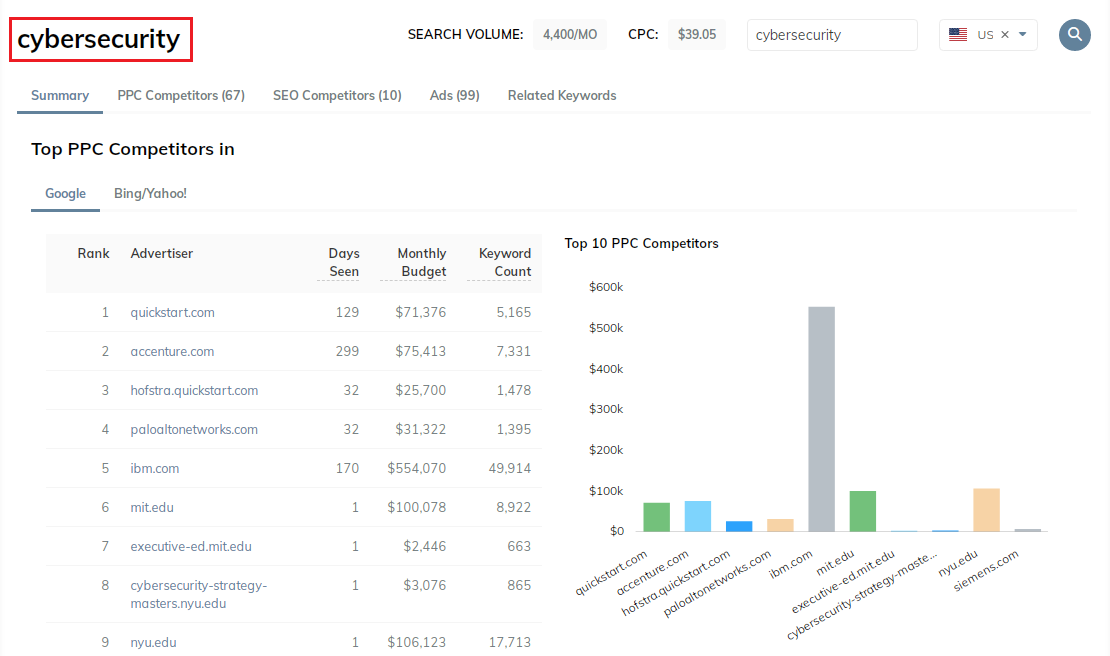Open the nyu.edu advertiser link in row 9
This screenshot has height=656, width=1110.
pyautogui.click(x=153, y=642)
